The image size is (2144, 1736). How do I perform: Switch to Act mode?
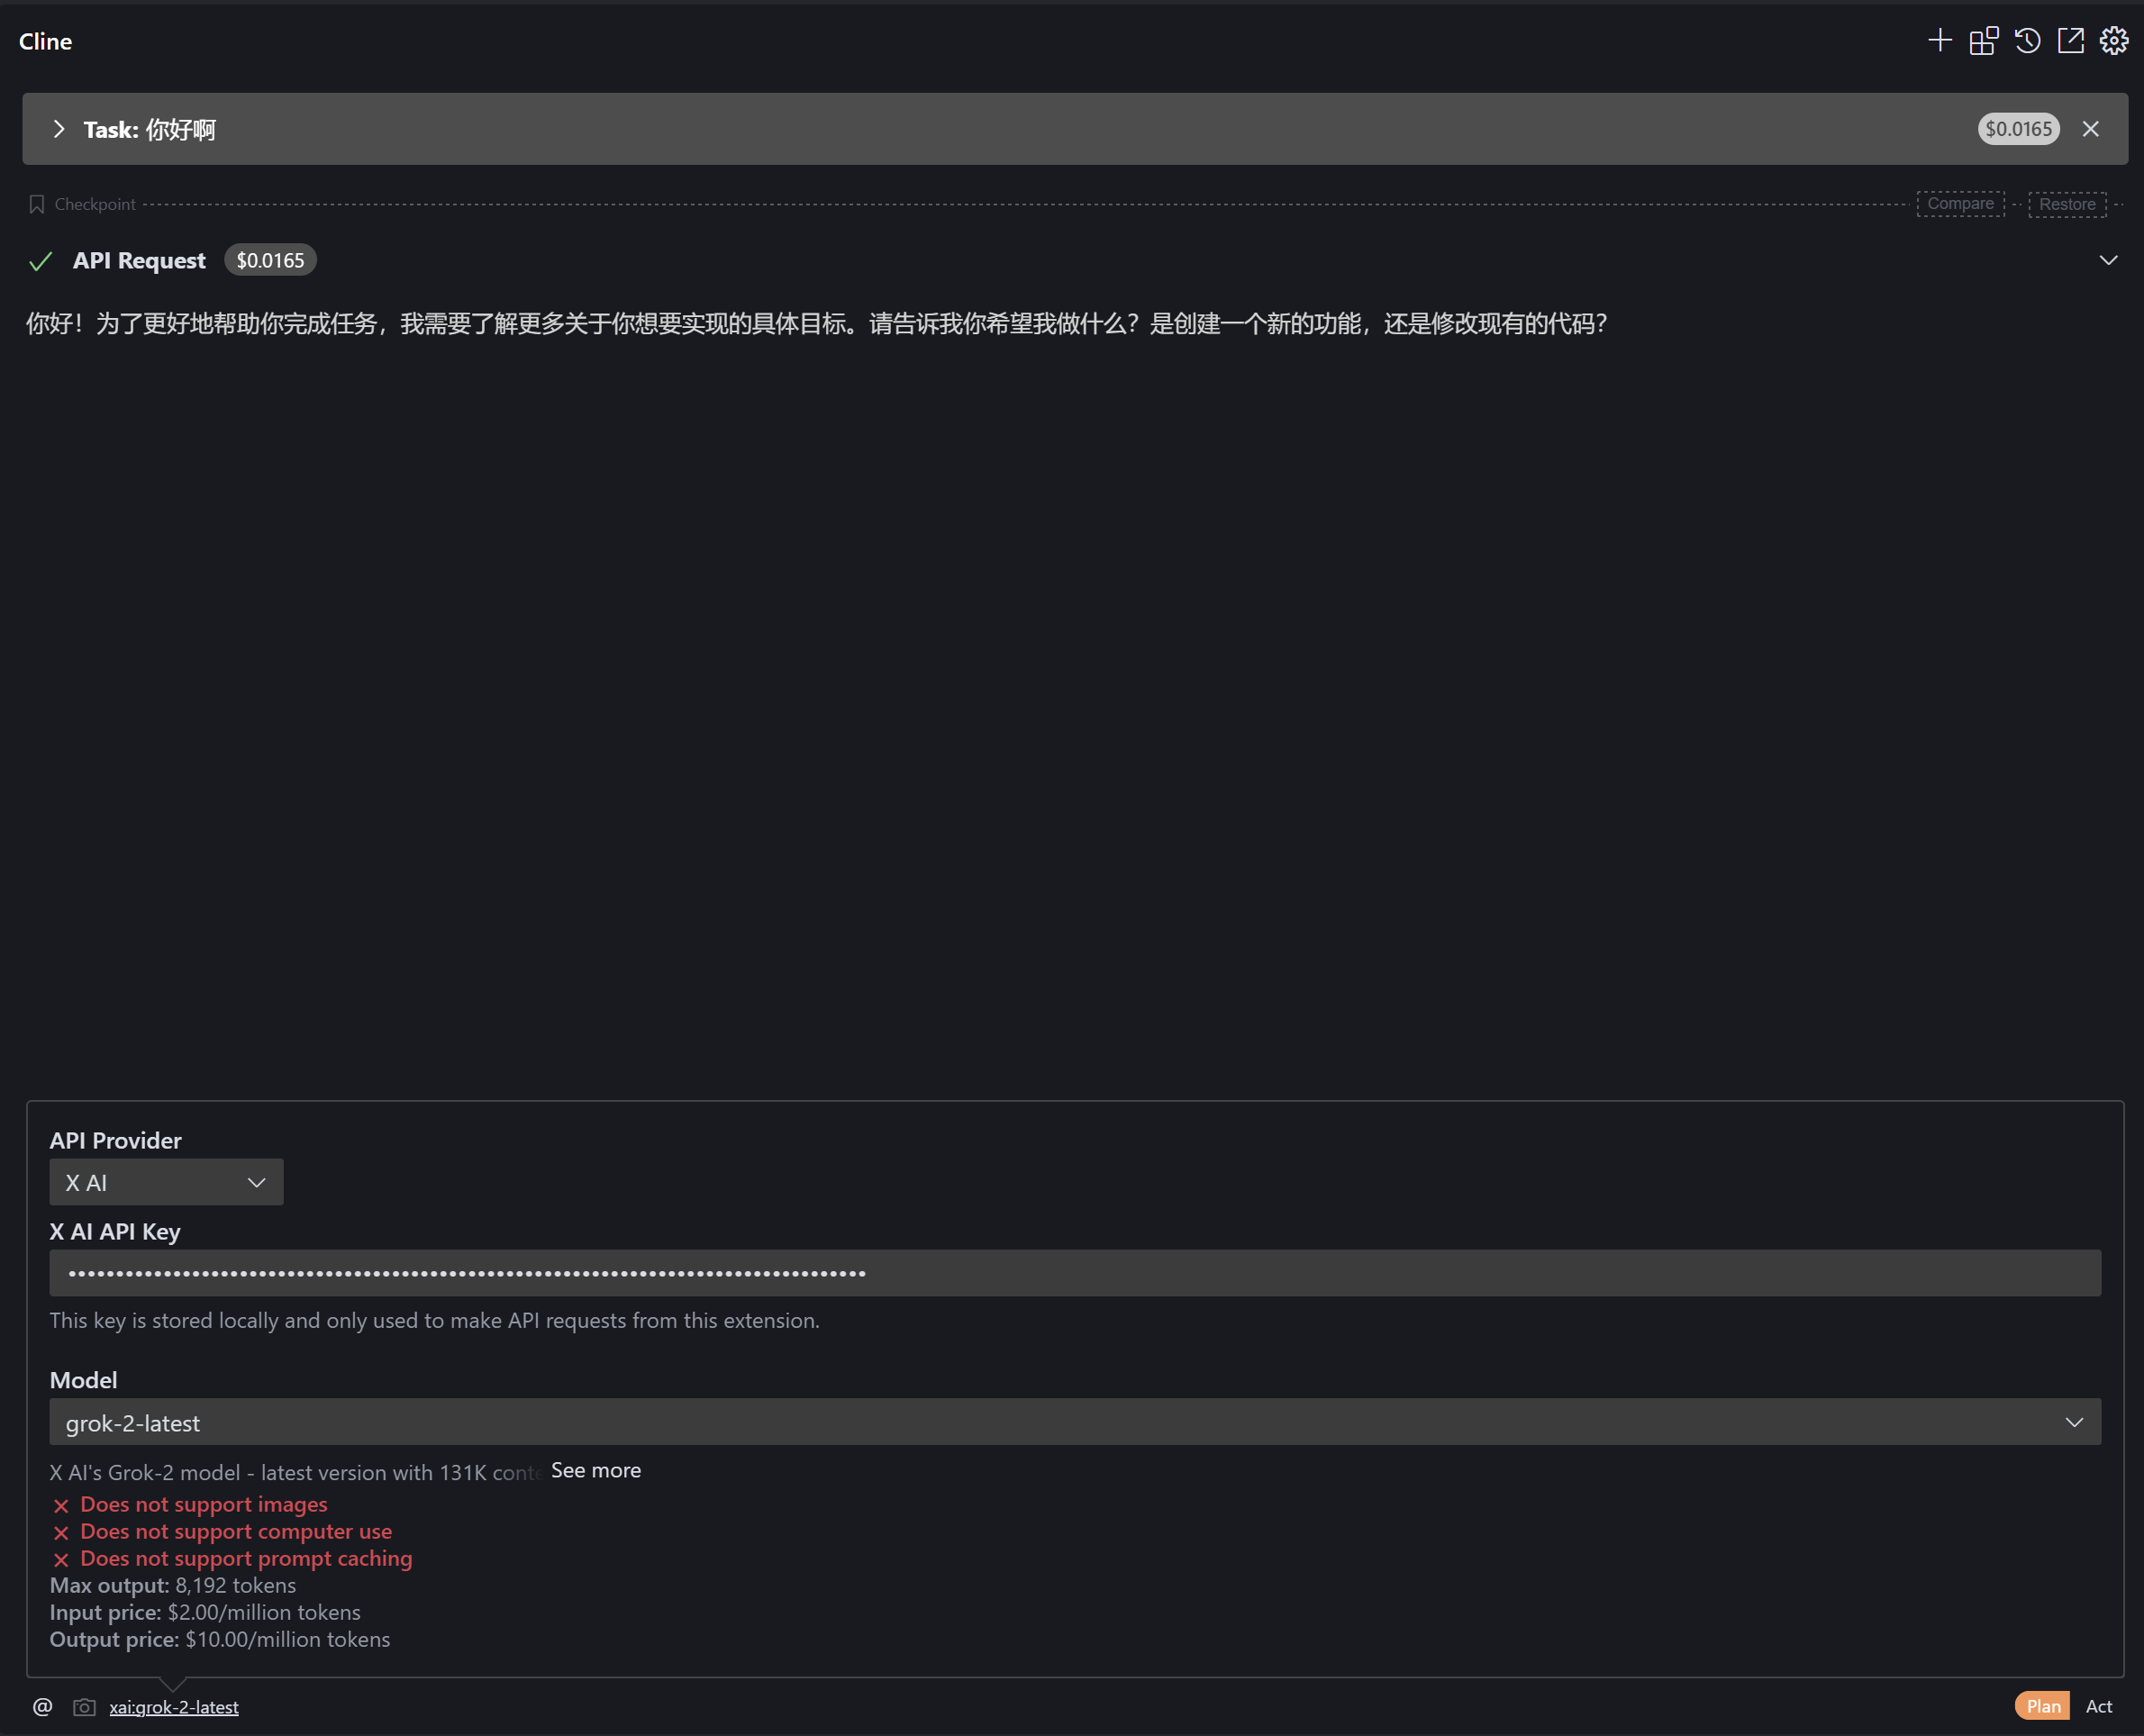coord(2098,1706)
